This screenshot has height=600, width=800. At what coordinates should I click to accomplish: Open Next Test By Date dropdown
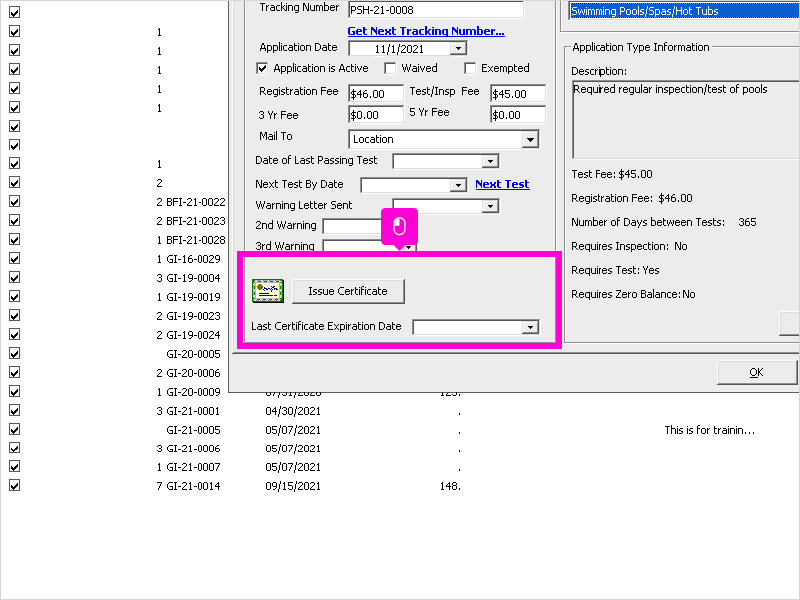pos(458,185)
